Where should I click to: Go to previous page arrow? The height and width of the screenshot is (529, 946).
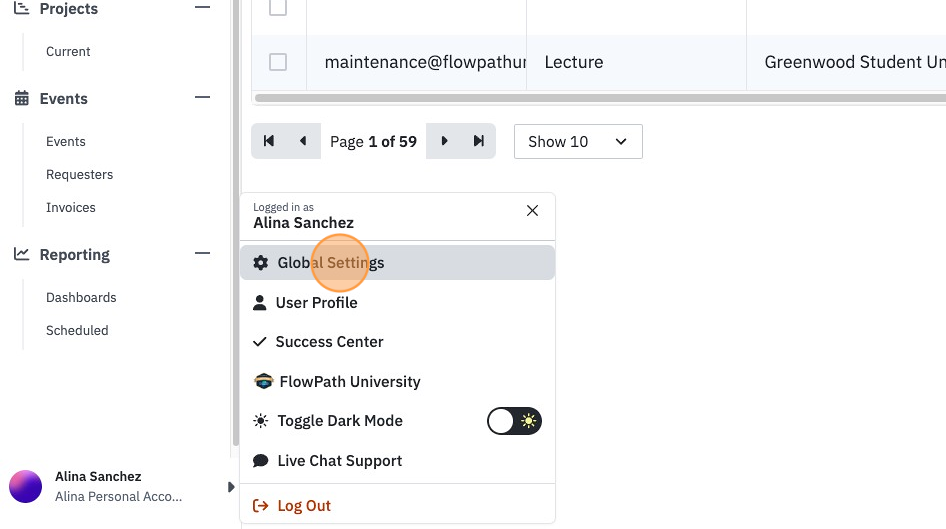click(x=303, y=141)
